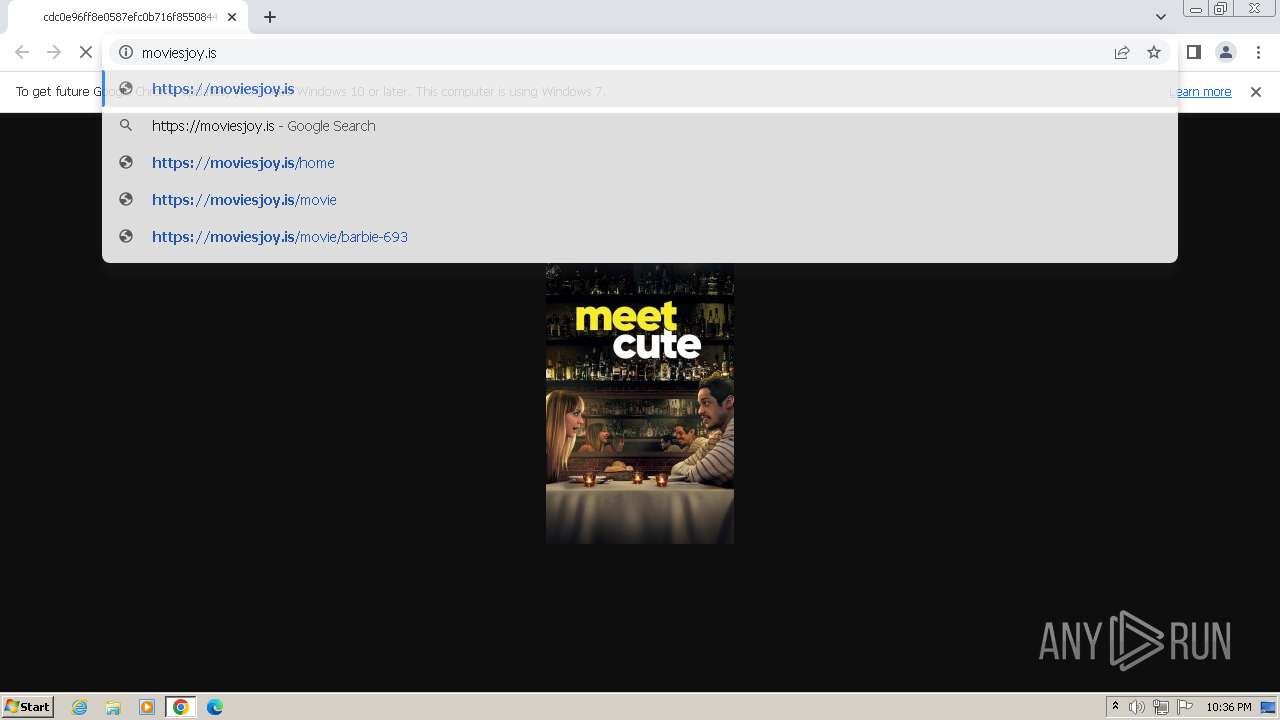This screenshot has width=1280, height=720.
Task: Select the https://moviesjoy.is suggestion
Action: tap(640, 89)
